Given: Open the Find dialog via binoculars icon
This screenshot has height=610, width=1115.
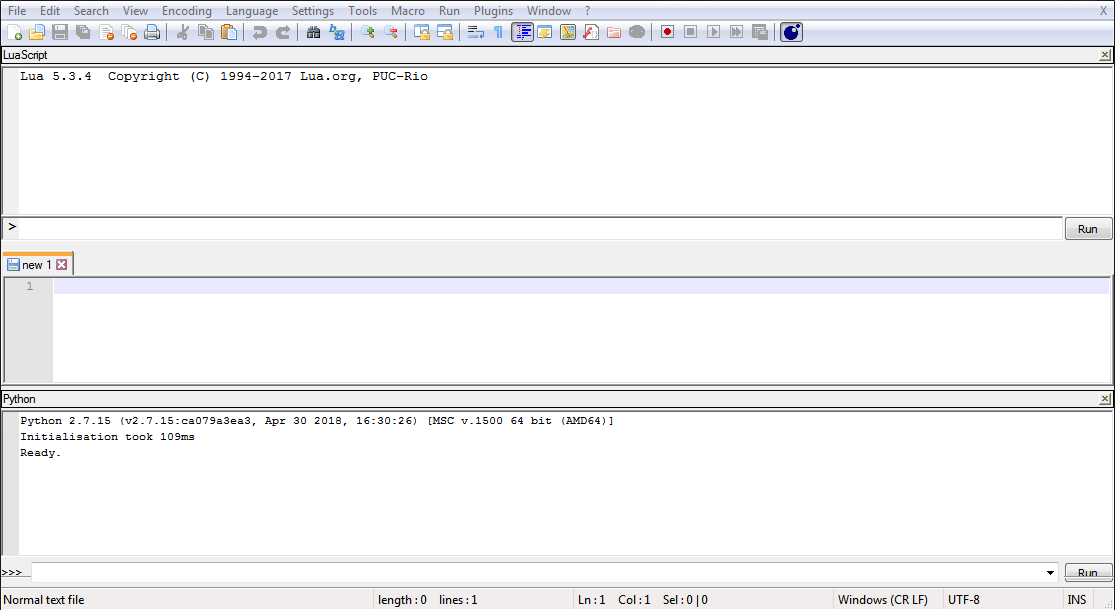Looking at the screenshot, I should pos(314,32).
